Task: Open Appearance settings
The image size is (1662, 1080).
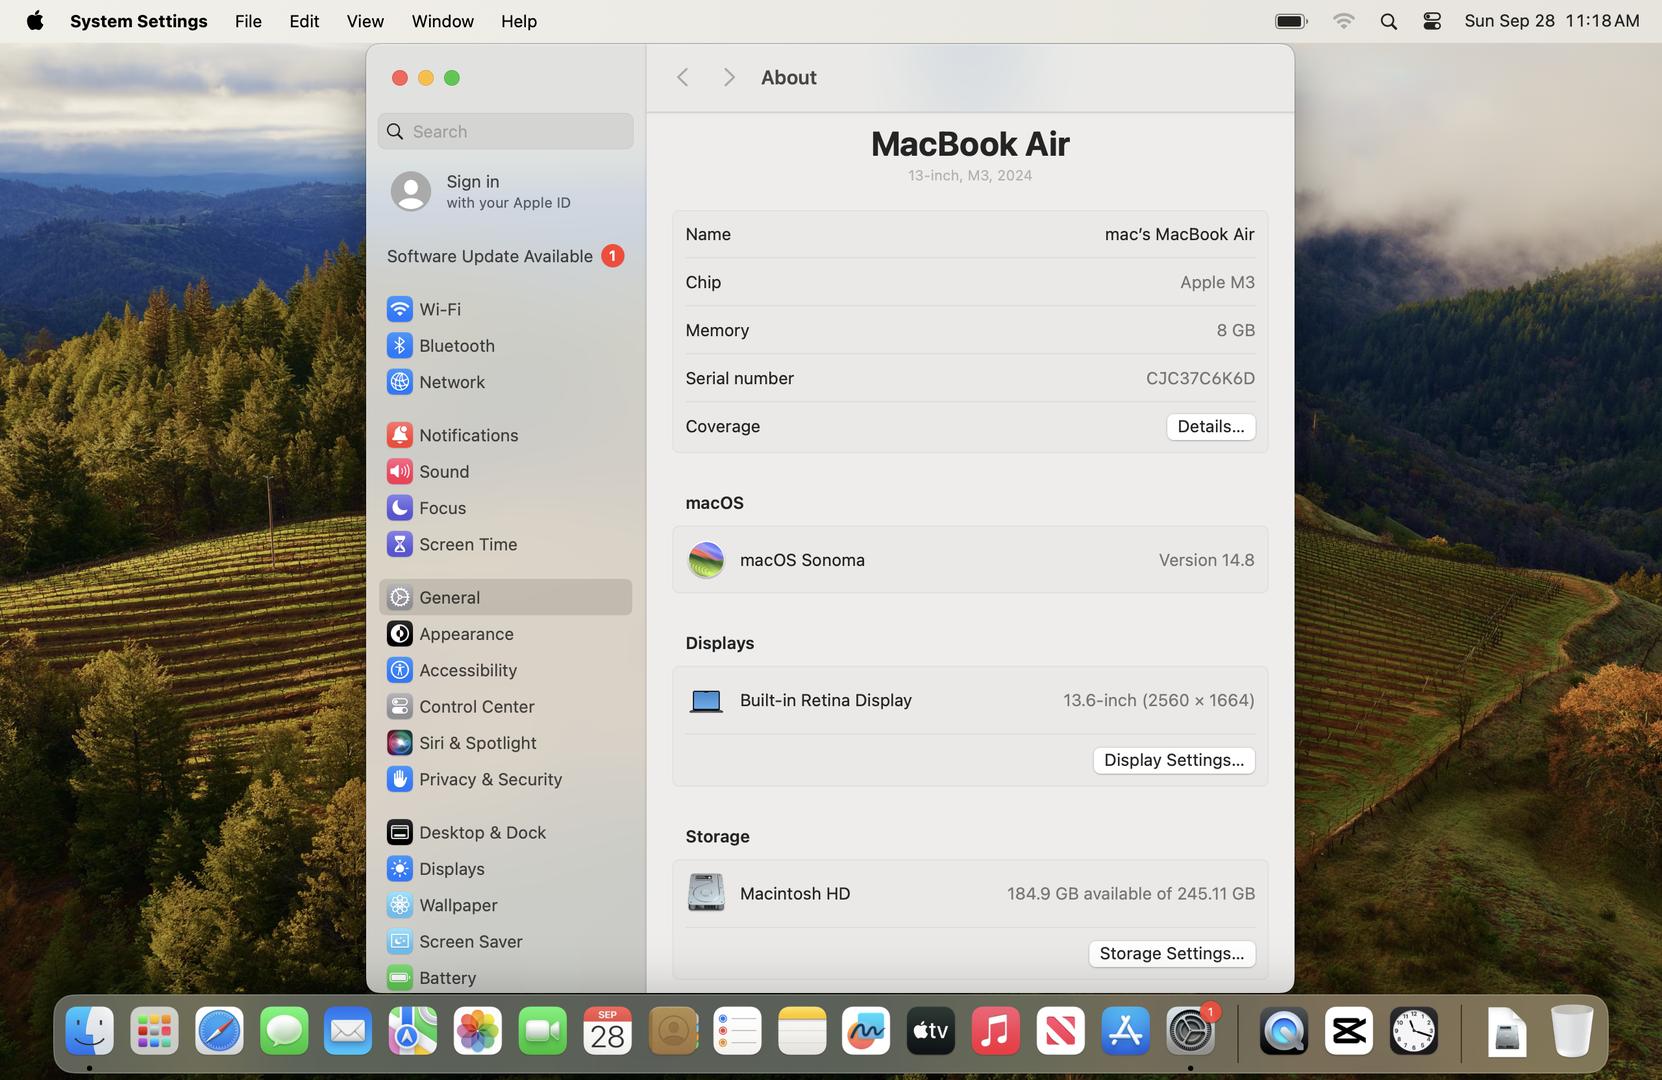Action: click(x=505, y=633)
